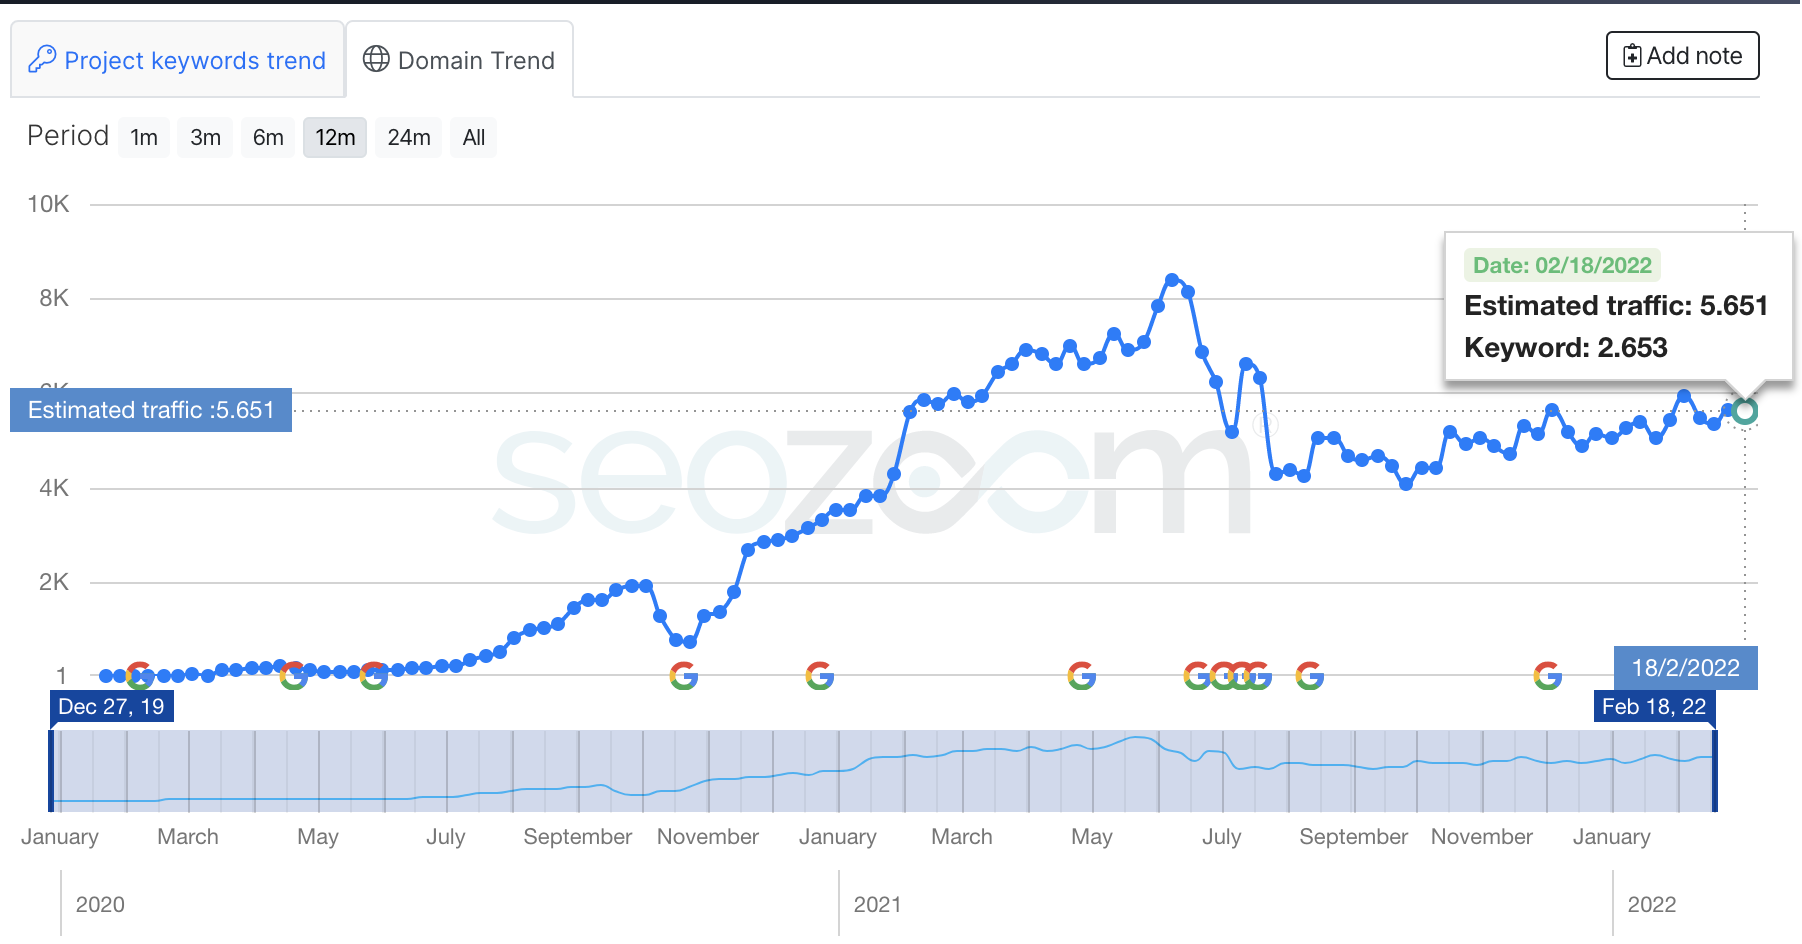Show All period data
The height and width of the screenshot is (944, 1802).
coord(474,138)
